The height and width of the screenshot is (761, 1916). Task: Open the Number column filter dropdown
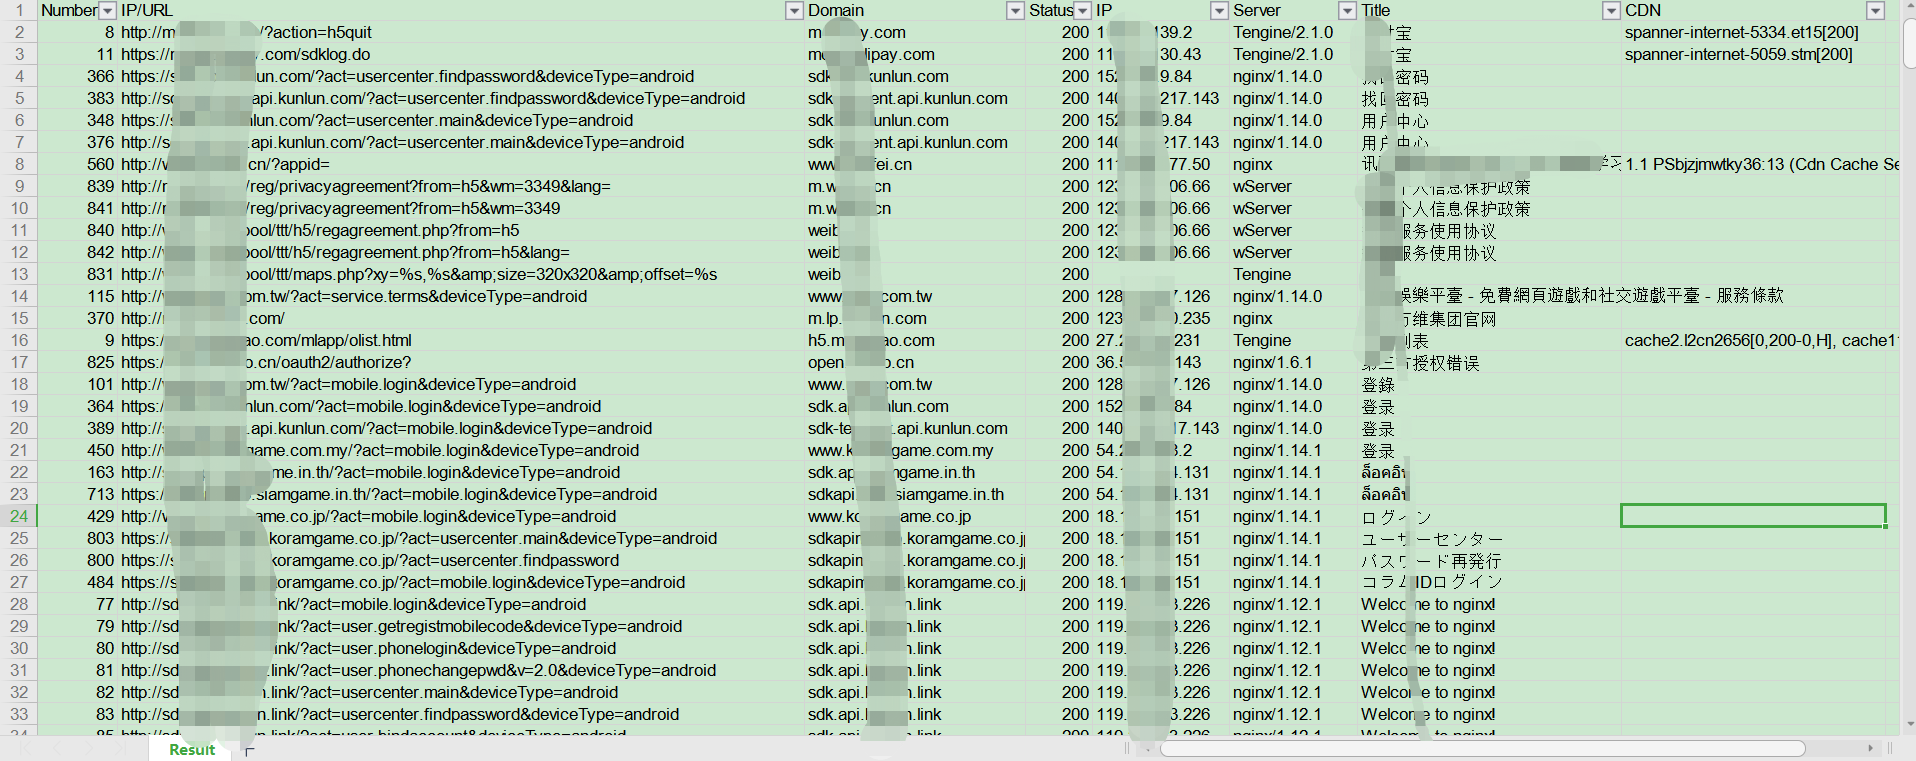pyautogui.click(x=107, y=11)
